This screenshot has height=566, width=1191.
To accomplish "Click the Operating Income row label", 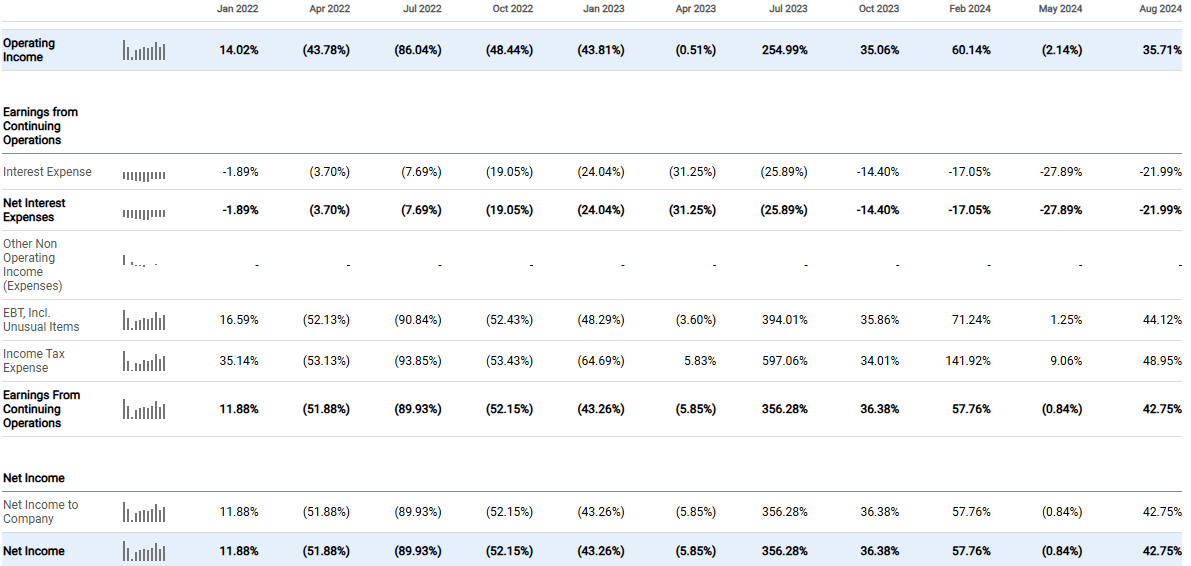I will pyautogui.click(x=29, y=51).
